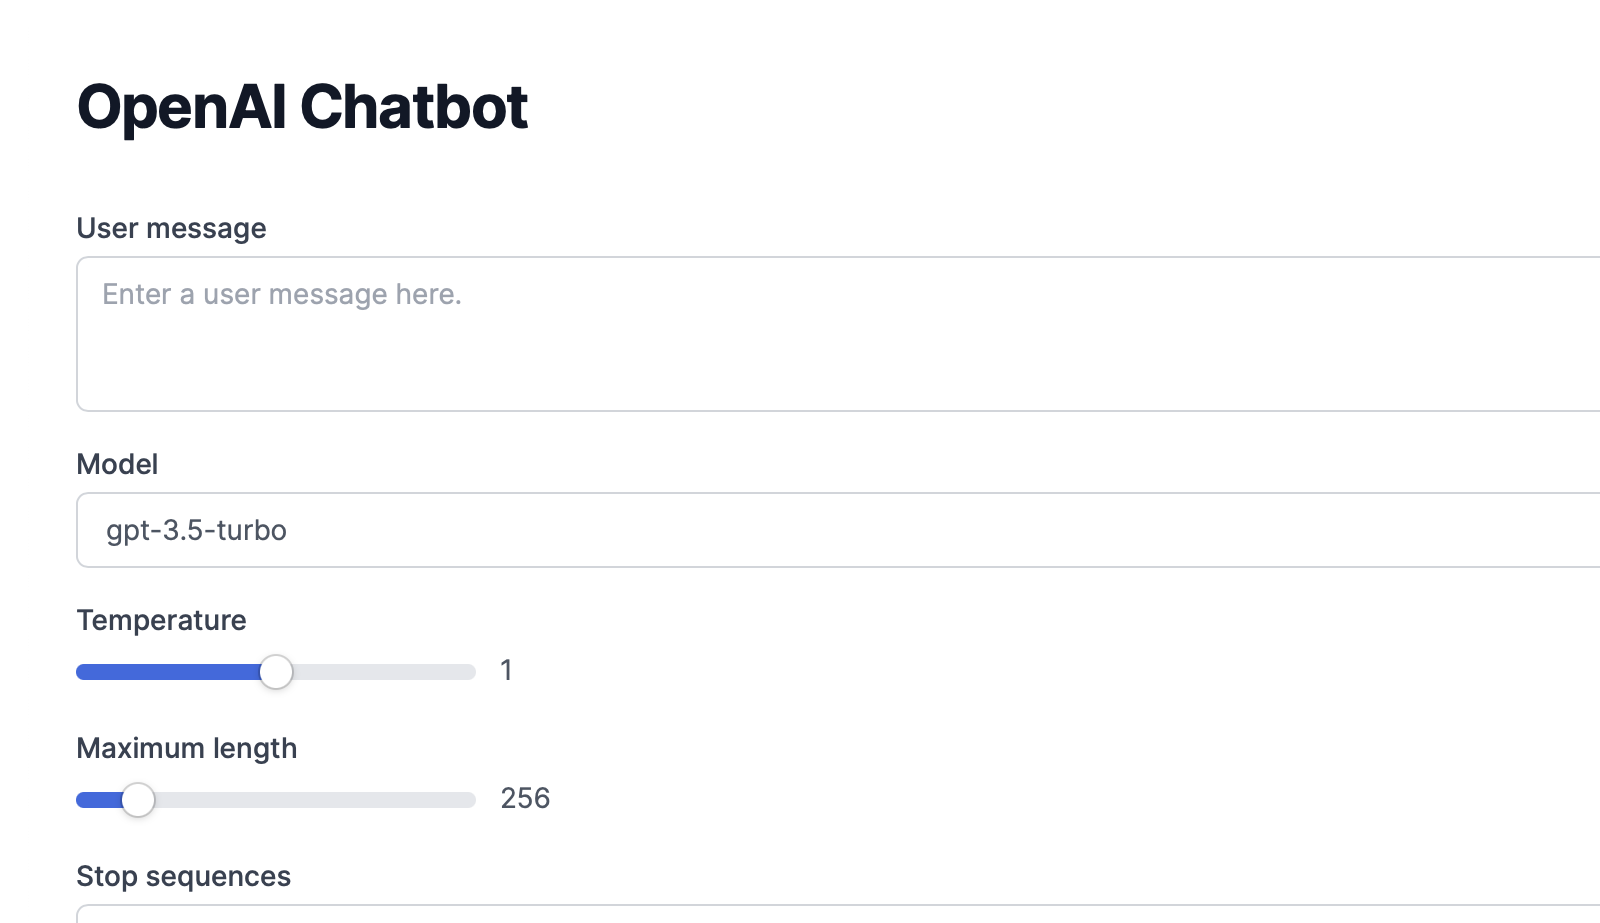Image resolution: width=1600 pixels, height=923 pixels.
Task: Click the "Maximum length" label text
Action: 186,748
